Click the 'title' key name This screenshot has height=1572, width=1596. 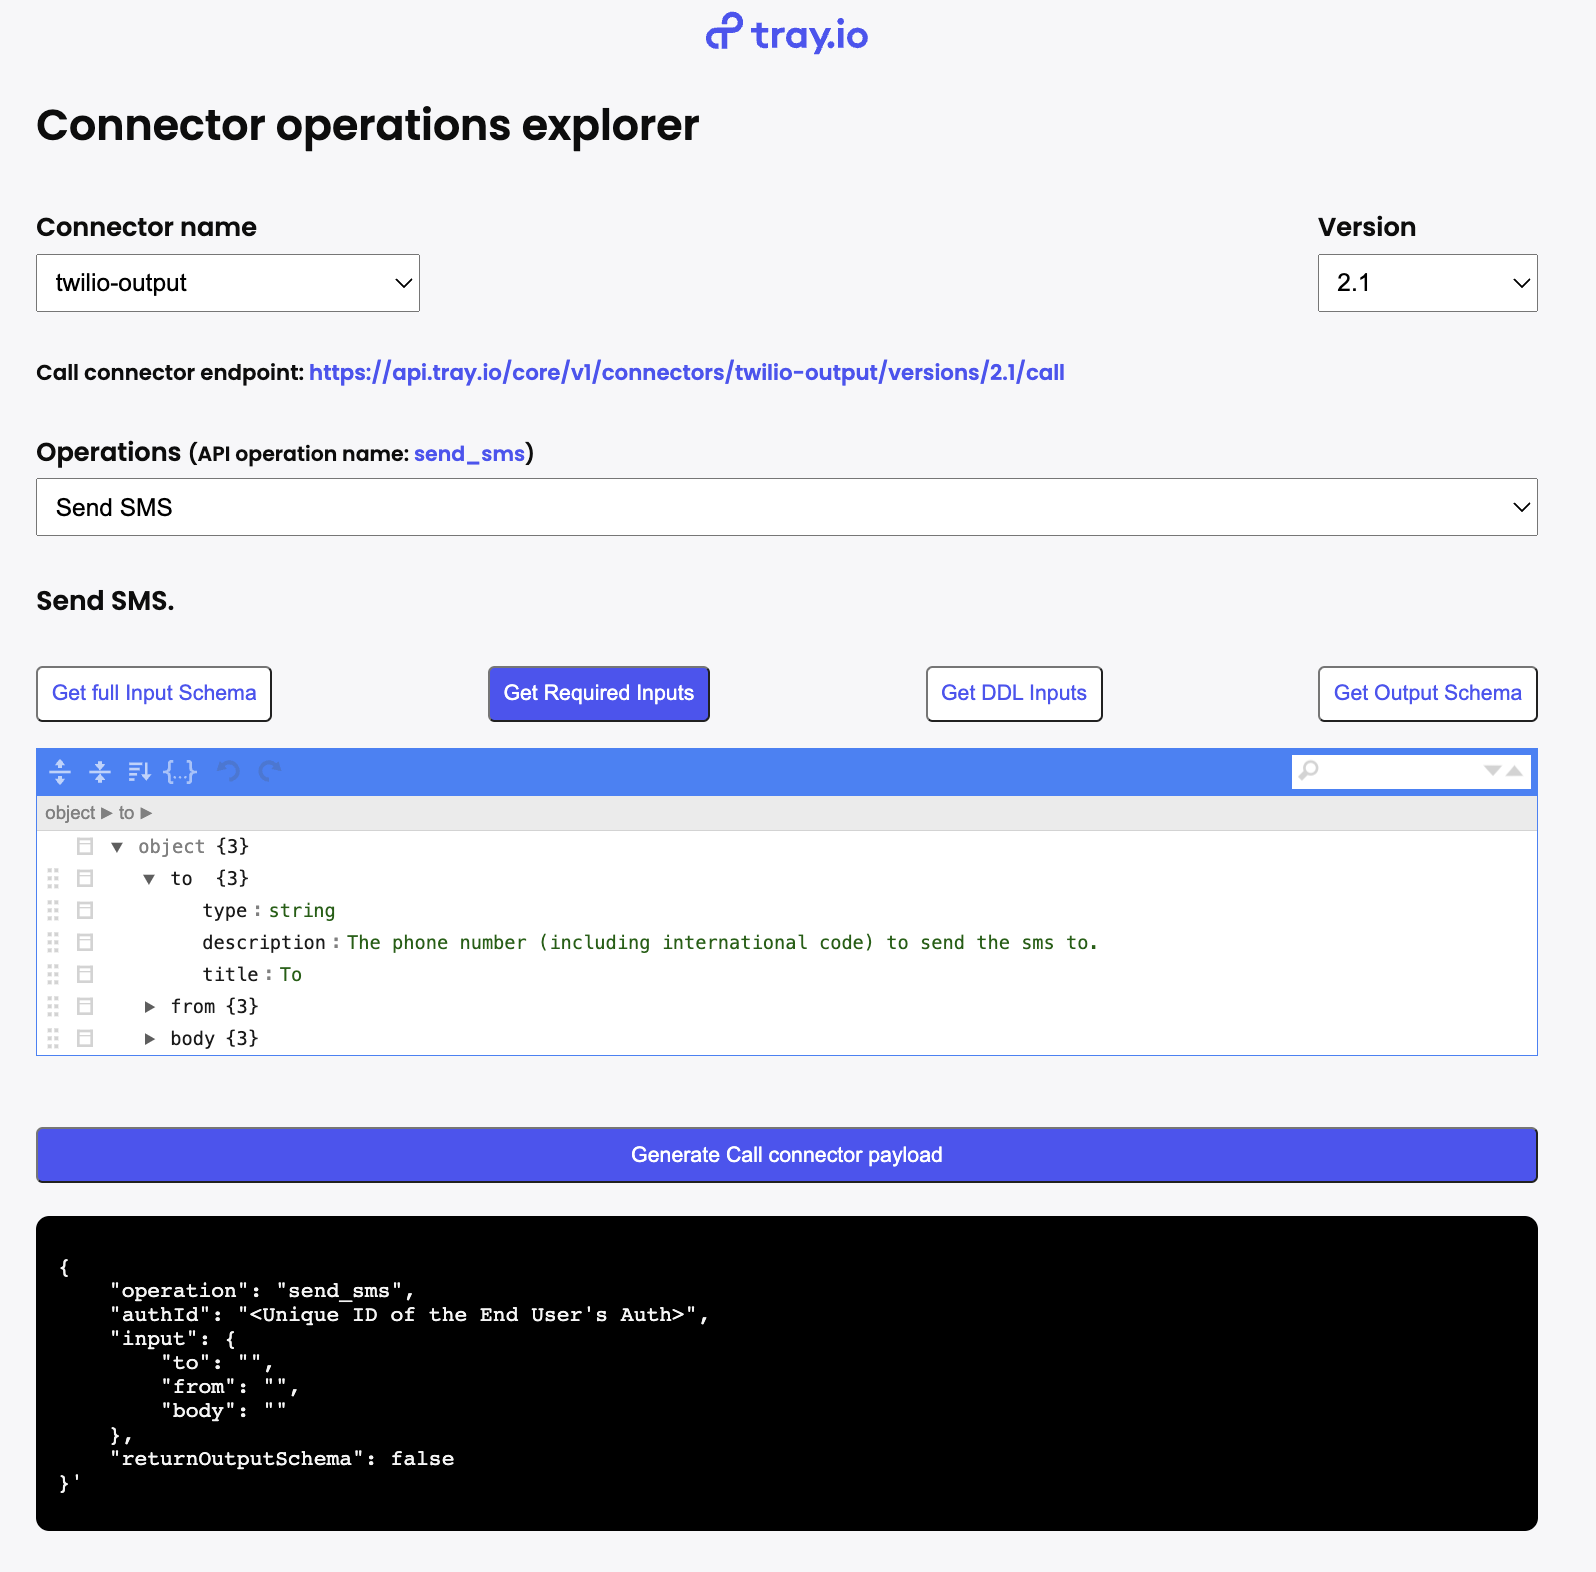coord(231,974)
